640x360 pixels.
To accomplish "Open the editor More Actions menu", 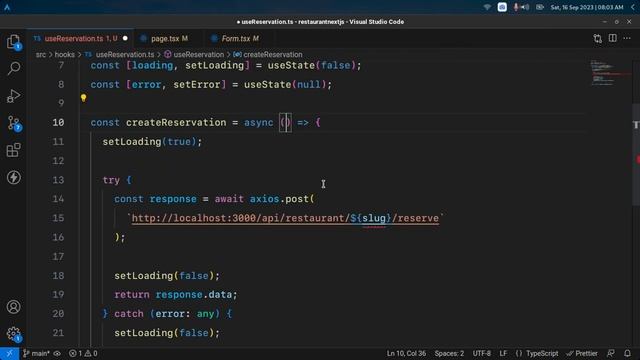I will [x=627, y=38].
